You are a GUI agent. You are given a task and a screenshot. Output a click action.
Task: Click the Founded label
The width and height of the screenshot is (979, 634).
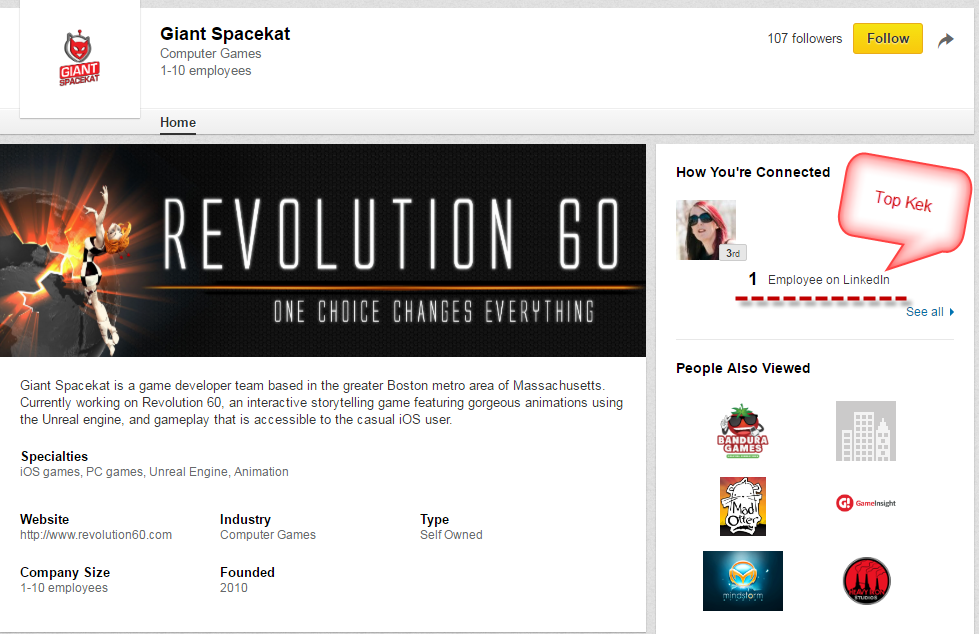247,572
